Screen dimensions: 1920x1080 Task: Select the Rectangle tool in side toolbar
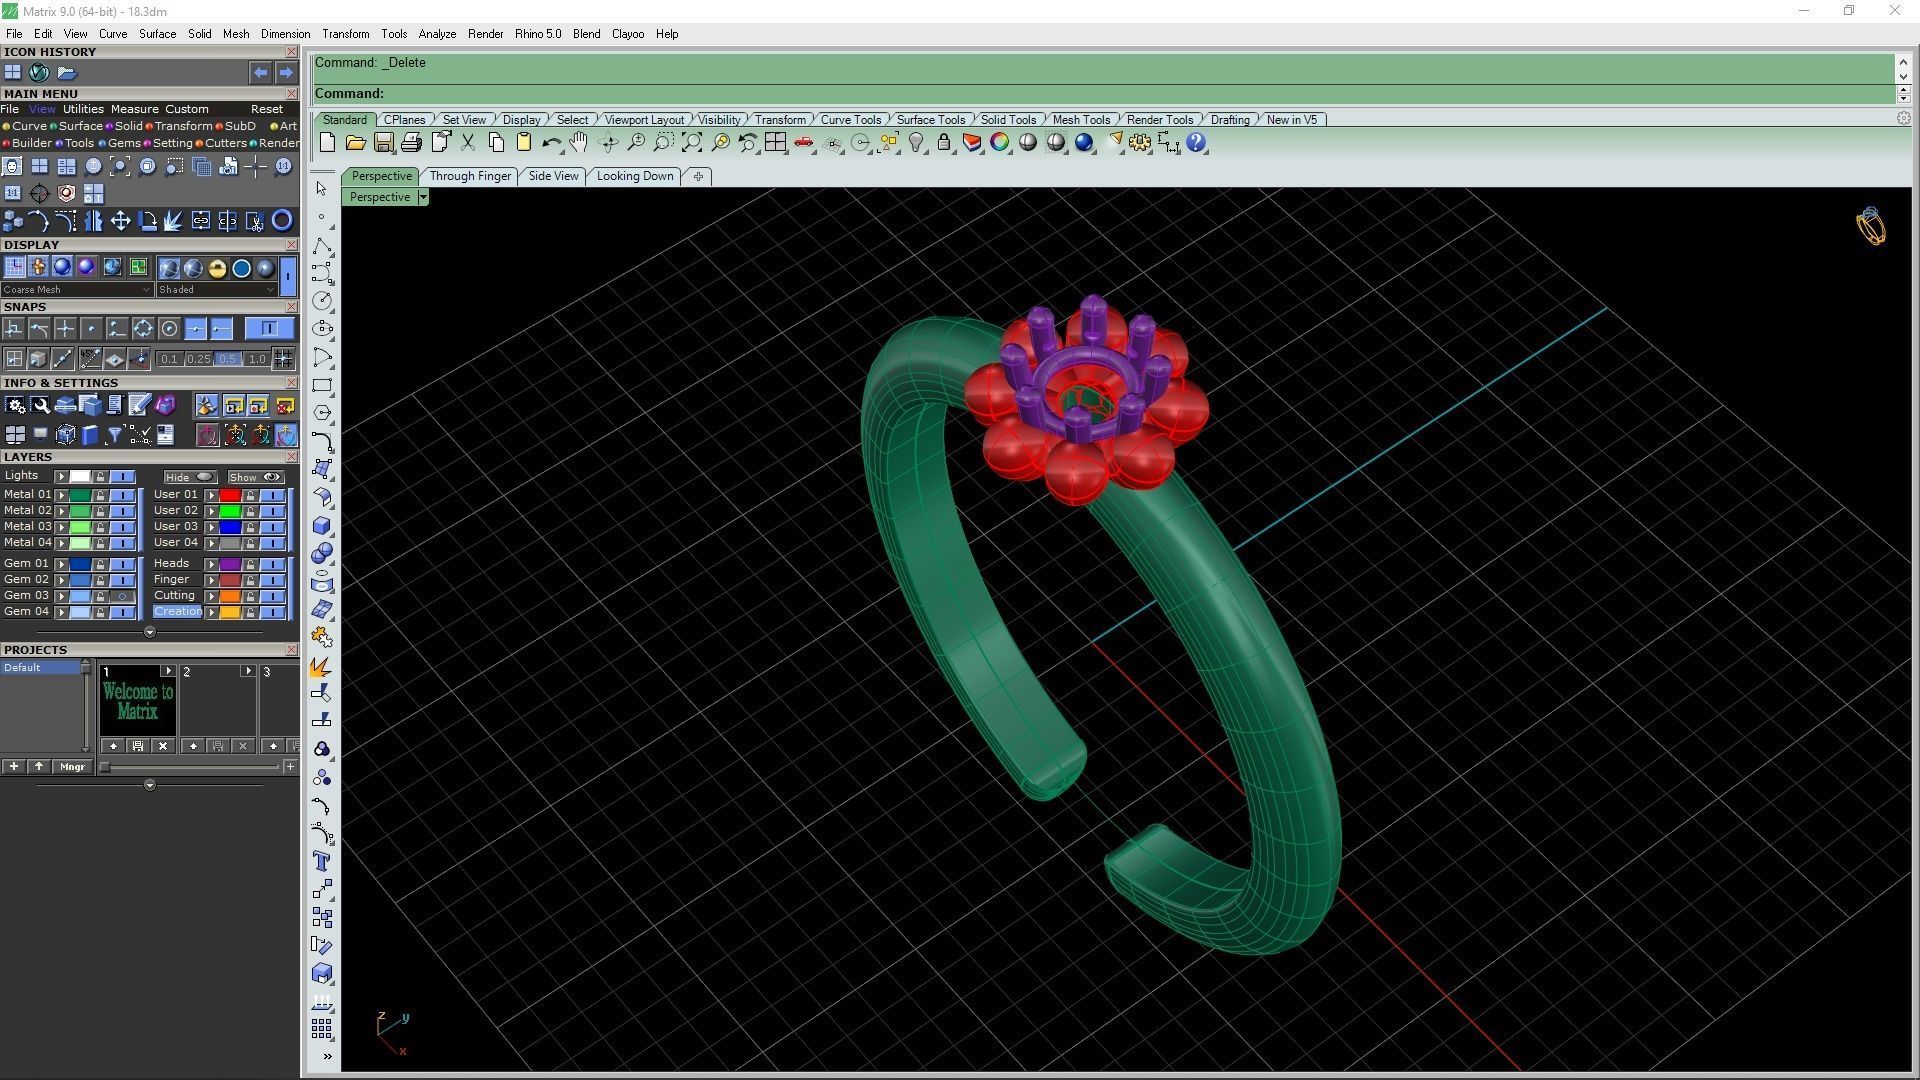point(322,385)
